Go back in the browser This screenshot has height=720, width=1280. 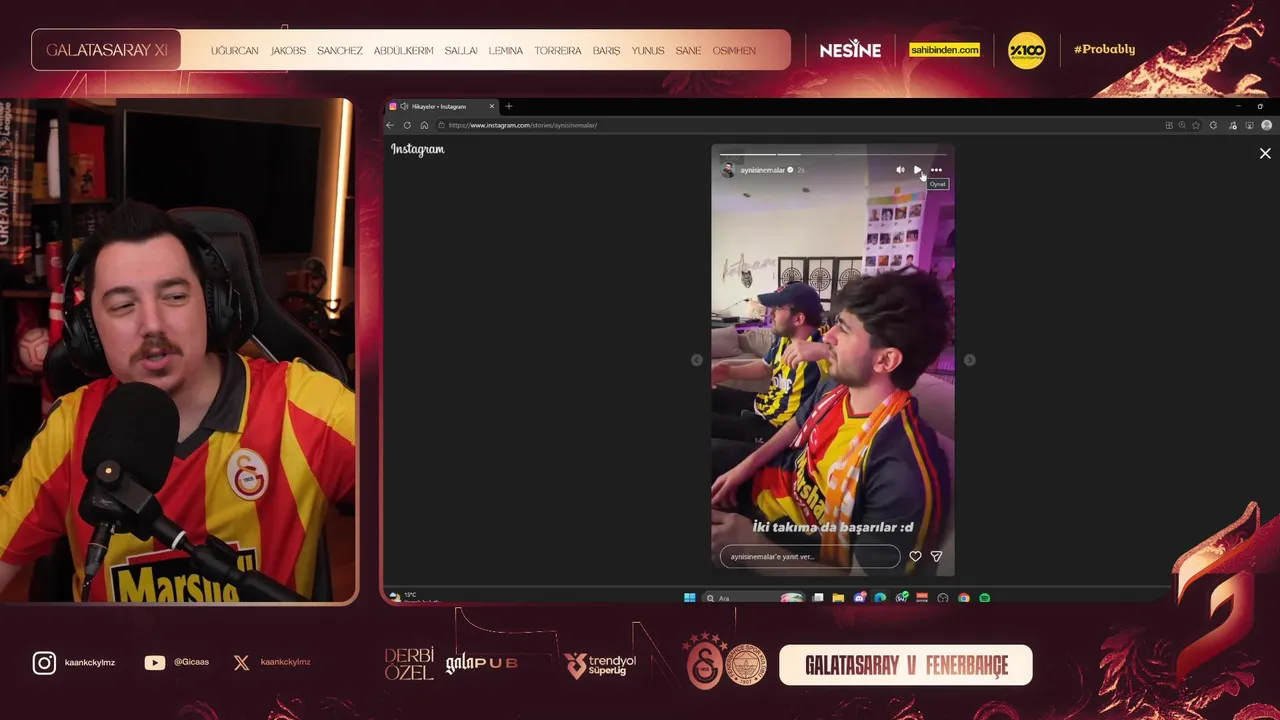pos(390,125)
